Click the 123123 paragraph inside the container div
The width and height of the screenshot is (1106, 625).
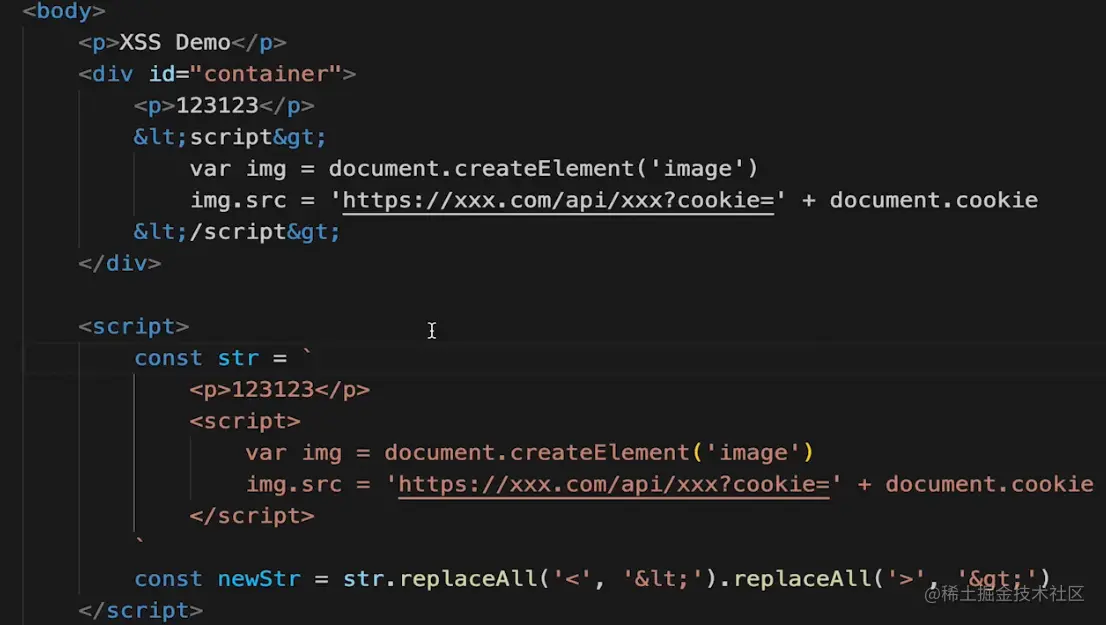click(x=224, y=106)
